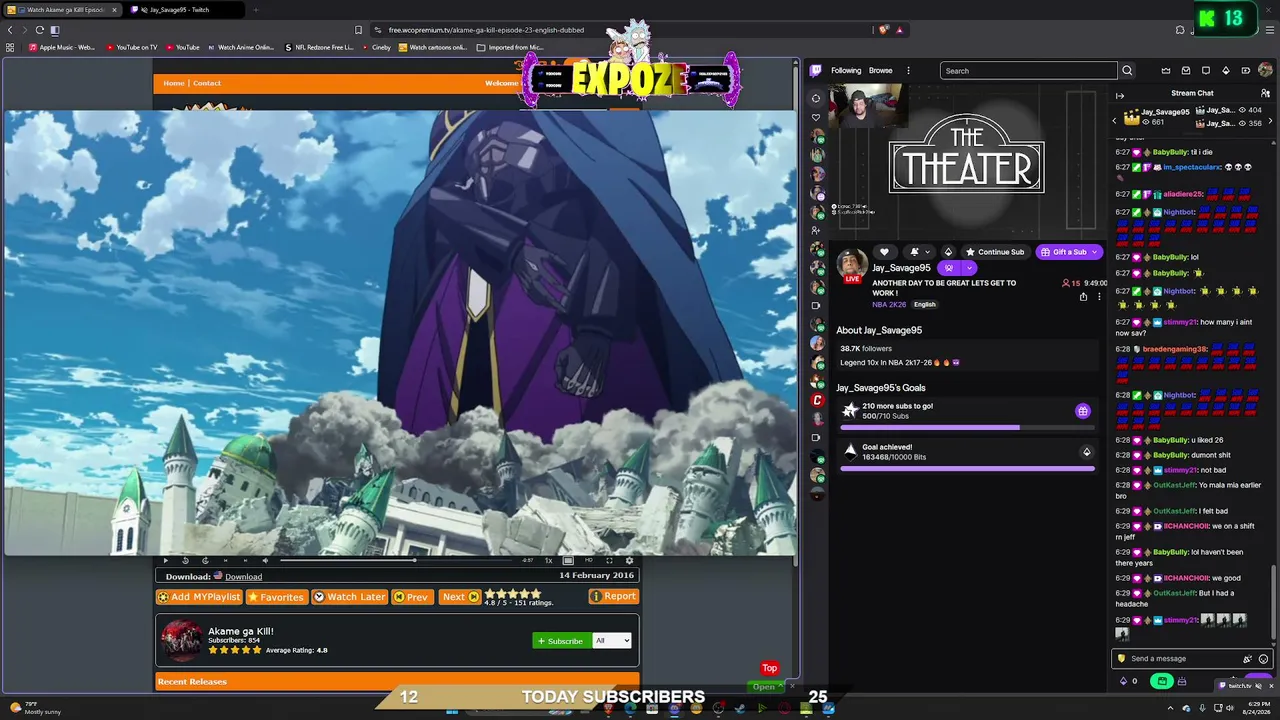Enter fullscreen on the video player
The image size is (1280, 720).
pos(609,560)
